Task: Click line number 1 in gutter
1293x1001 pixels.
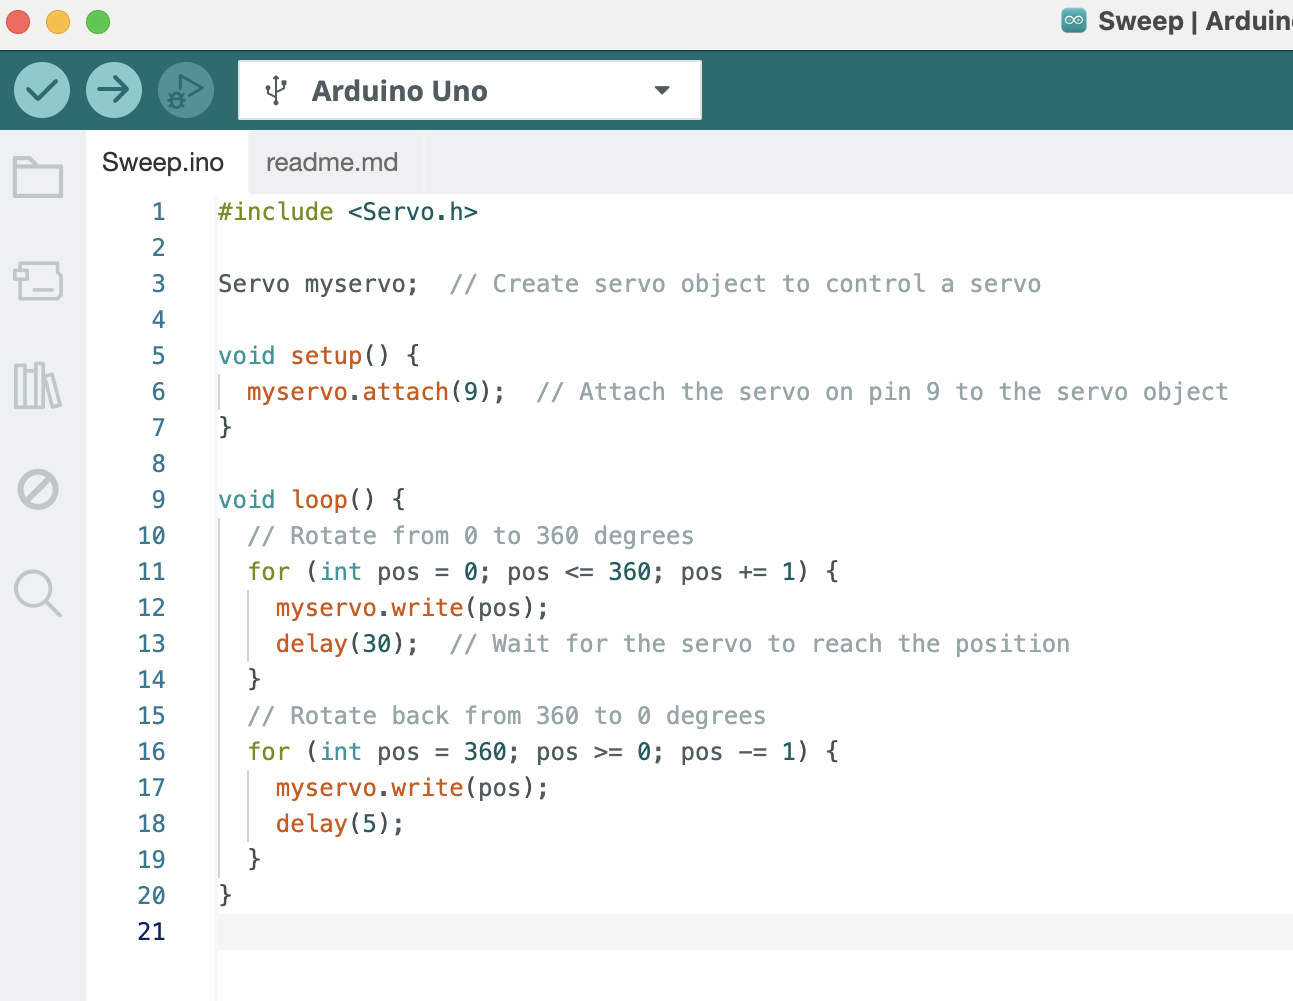Action: click(158, 212)
